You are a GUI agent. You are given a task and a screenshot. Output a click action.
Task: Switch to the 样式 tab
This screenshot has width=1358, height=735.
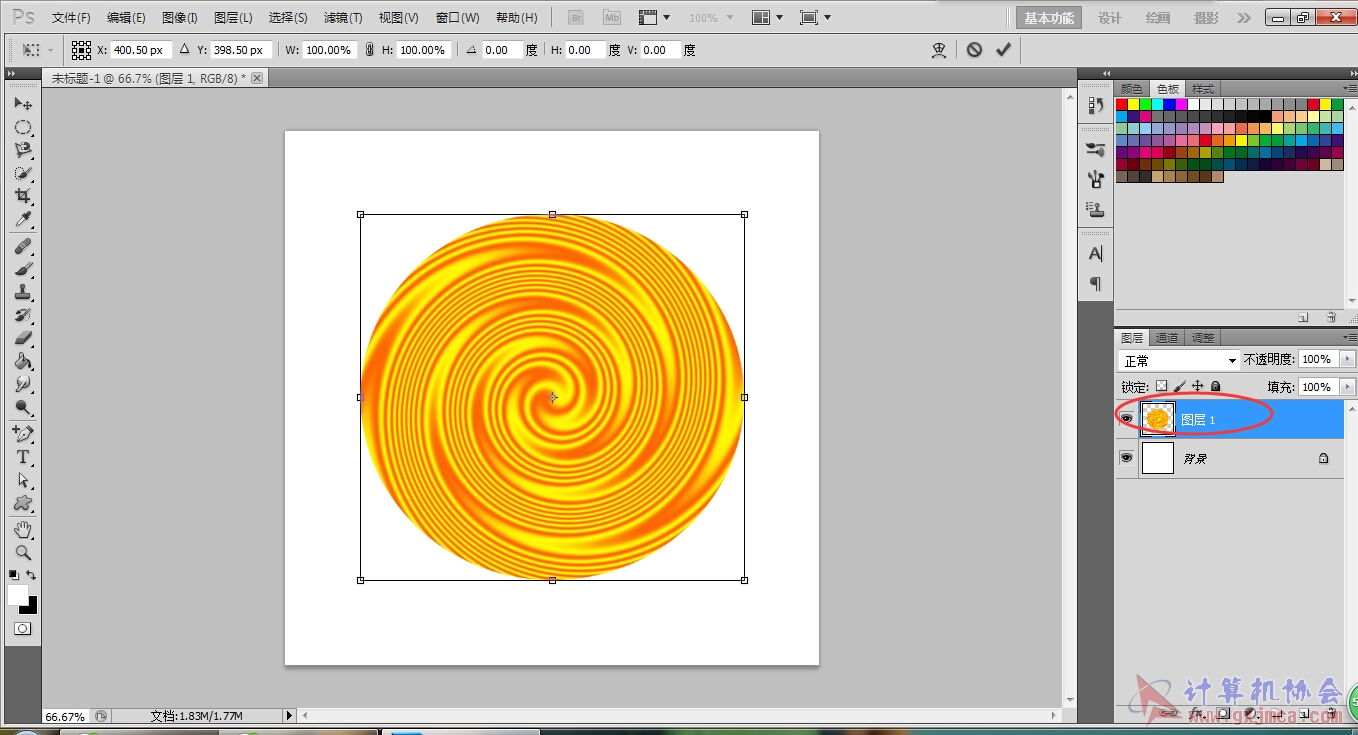pyautogui.click(x=1203, y=89)
